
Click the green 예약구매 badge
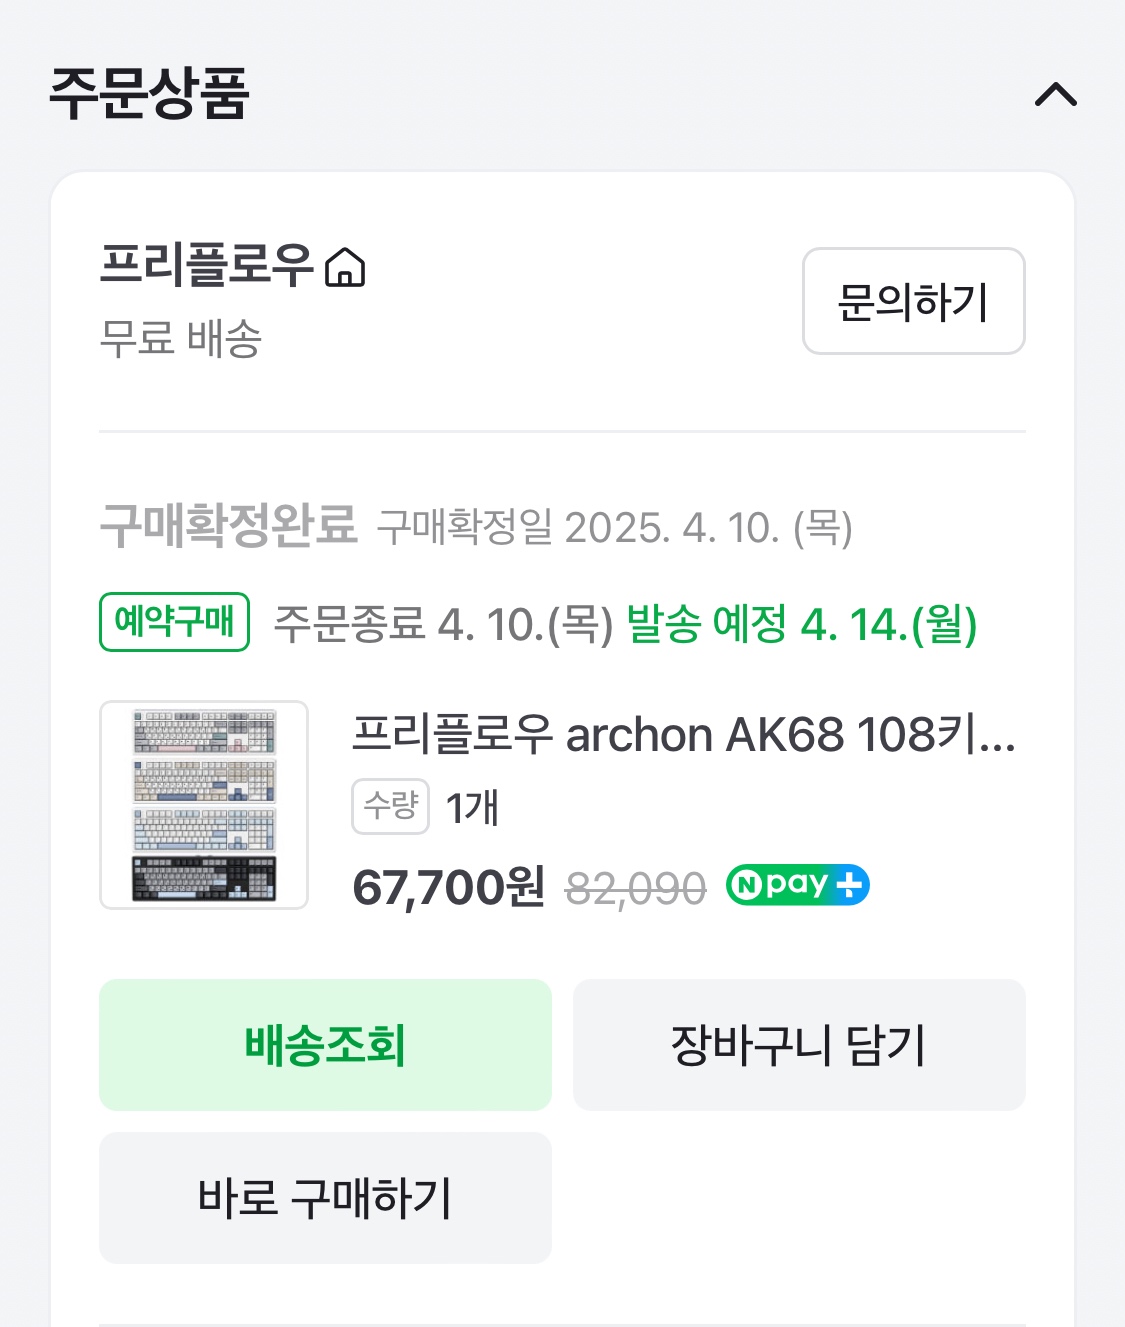click(174, 622)
